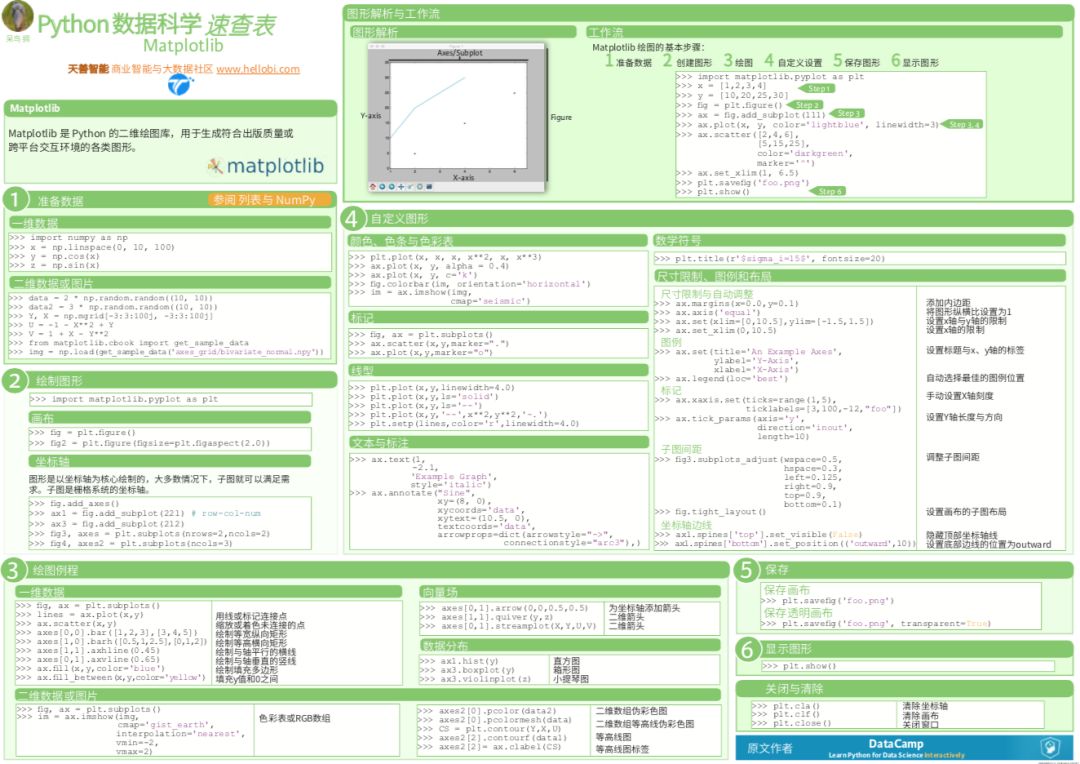Click the author avatar at top left
This screenshot has width=1080, height=764.
[x=18, y=16]
